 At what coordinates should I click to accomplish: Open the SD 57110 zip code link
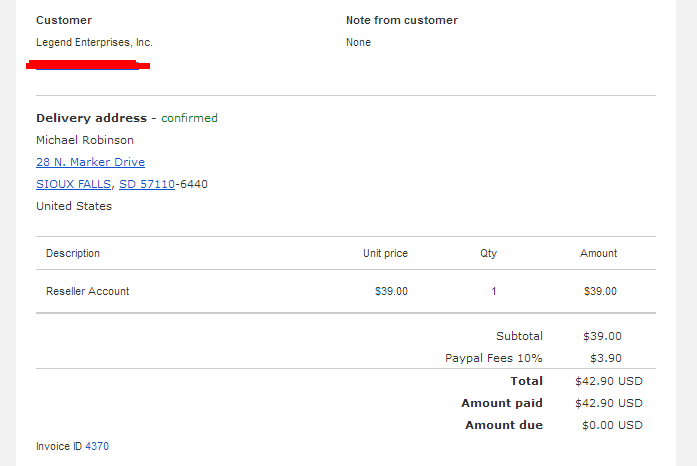click(147, 184)
